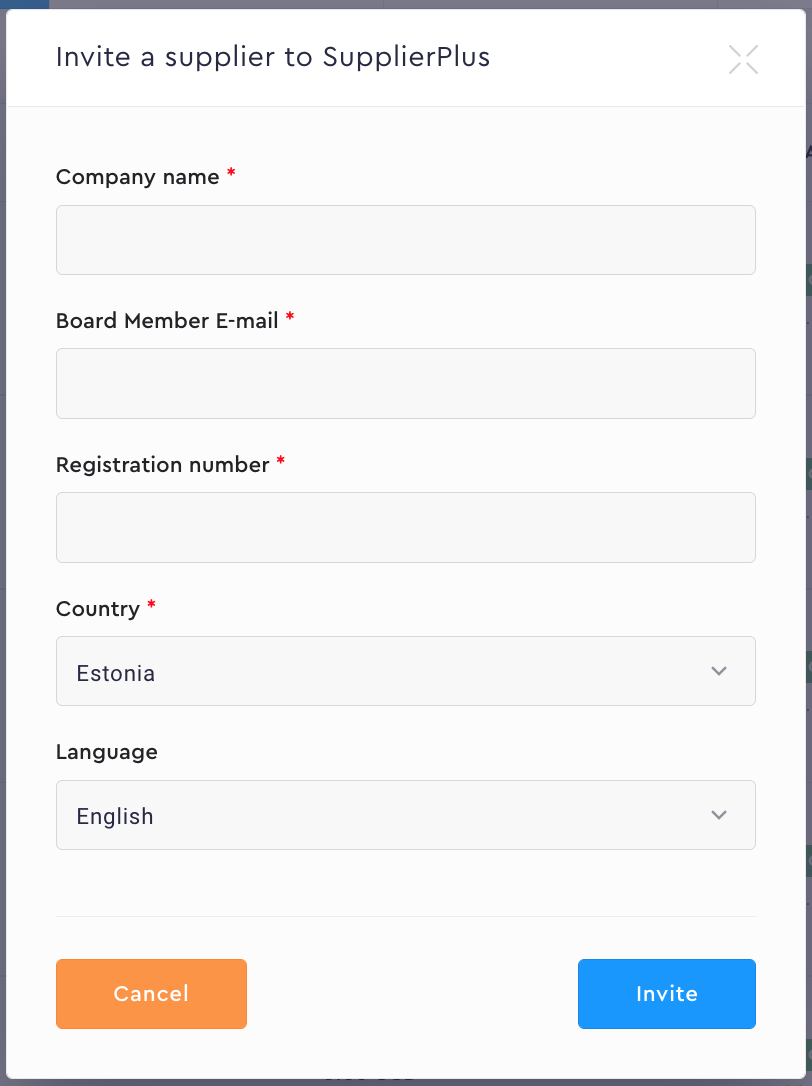The width and height of the screenshot is (812, 1086).
Task: Click the Country field label
Action: tap(98, 609)
